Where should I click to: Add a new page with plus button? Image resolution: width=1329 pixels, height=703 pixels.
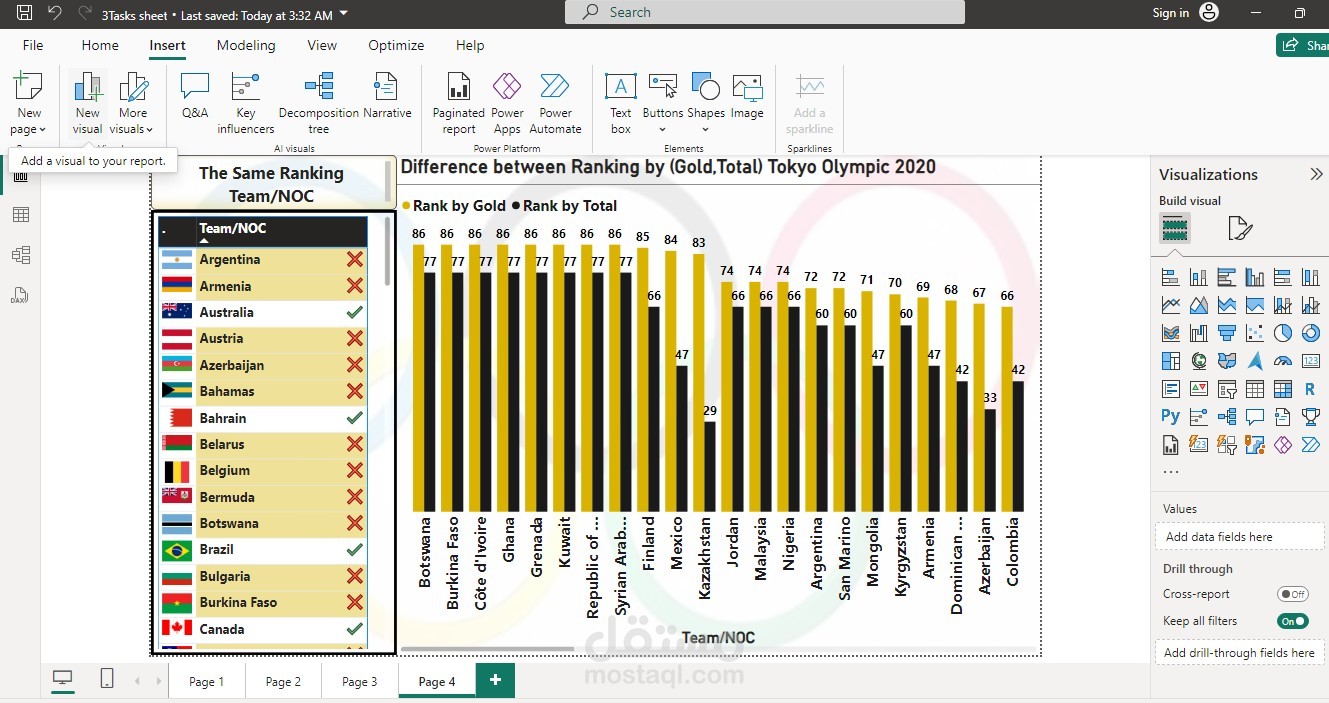(x=495, y=680)
